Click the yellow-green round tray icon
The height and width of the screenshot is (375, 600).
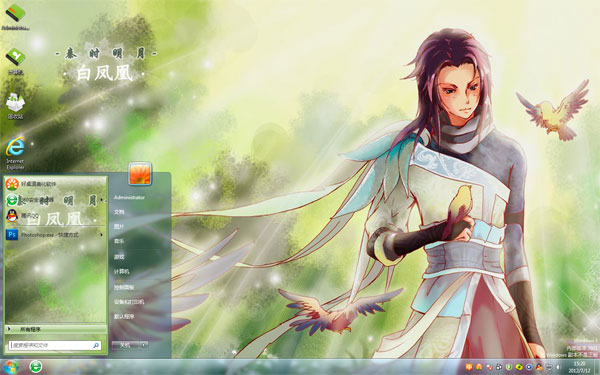point(519,367)
